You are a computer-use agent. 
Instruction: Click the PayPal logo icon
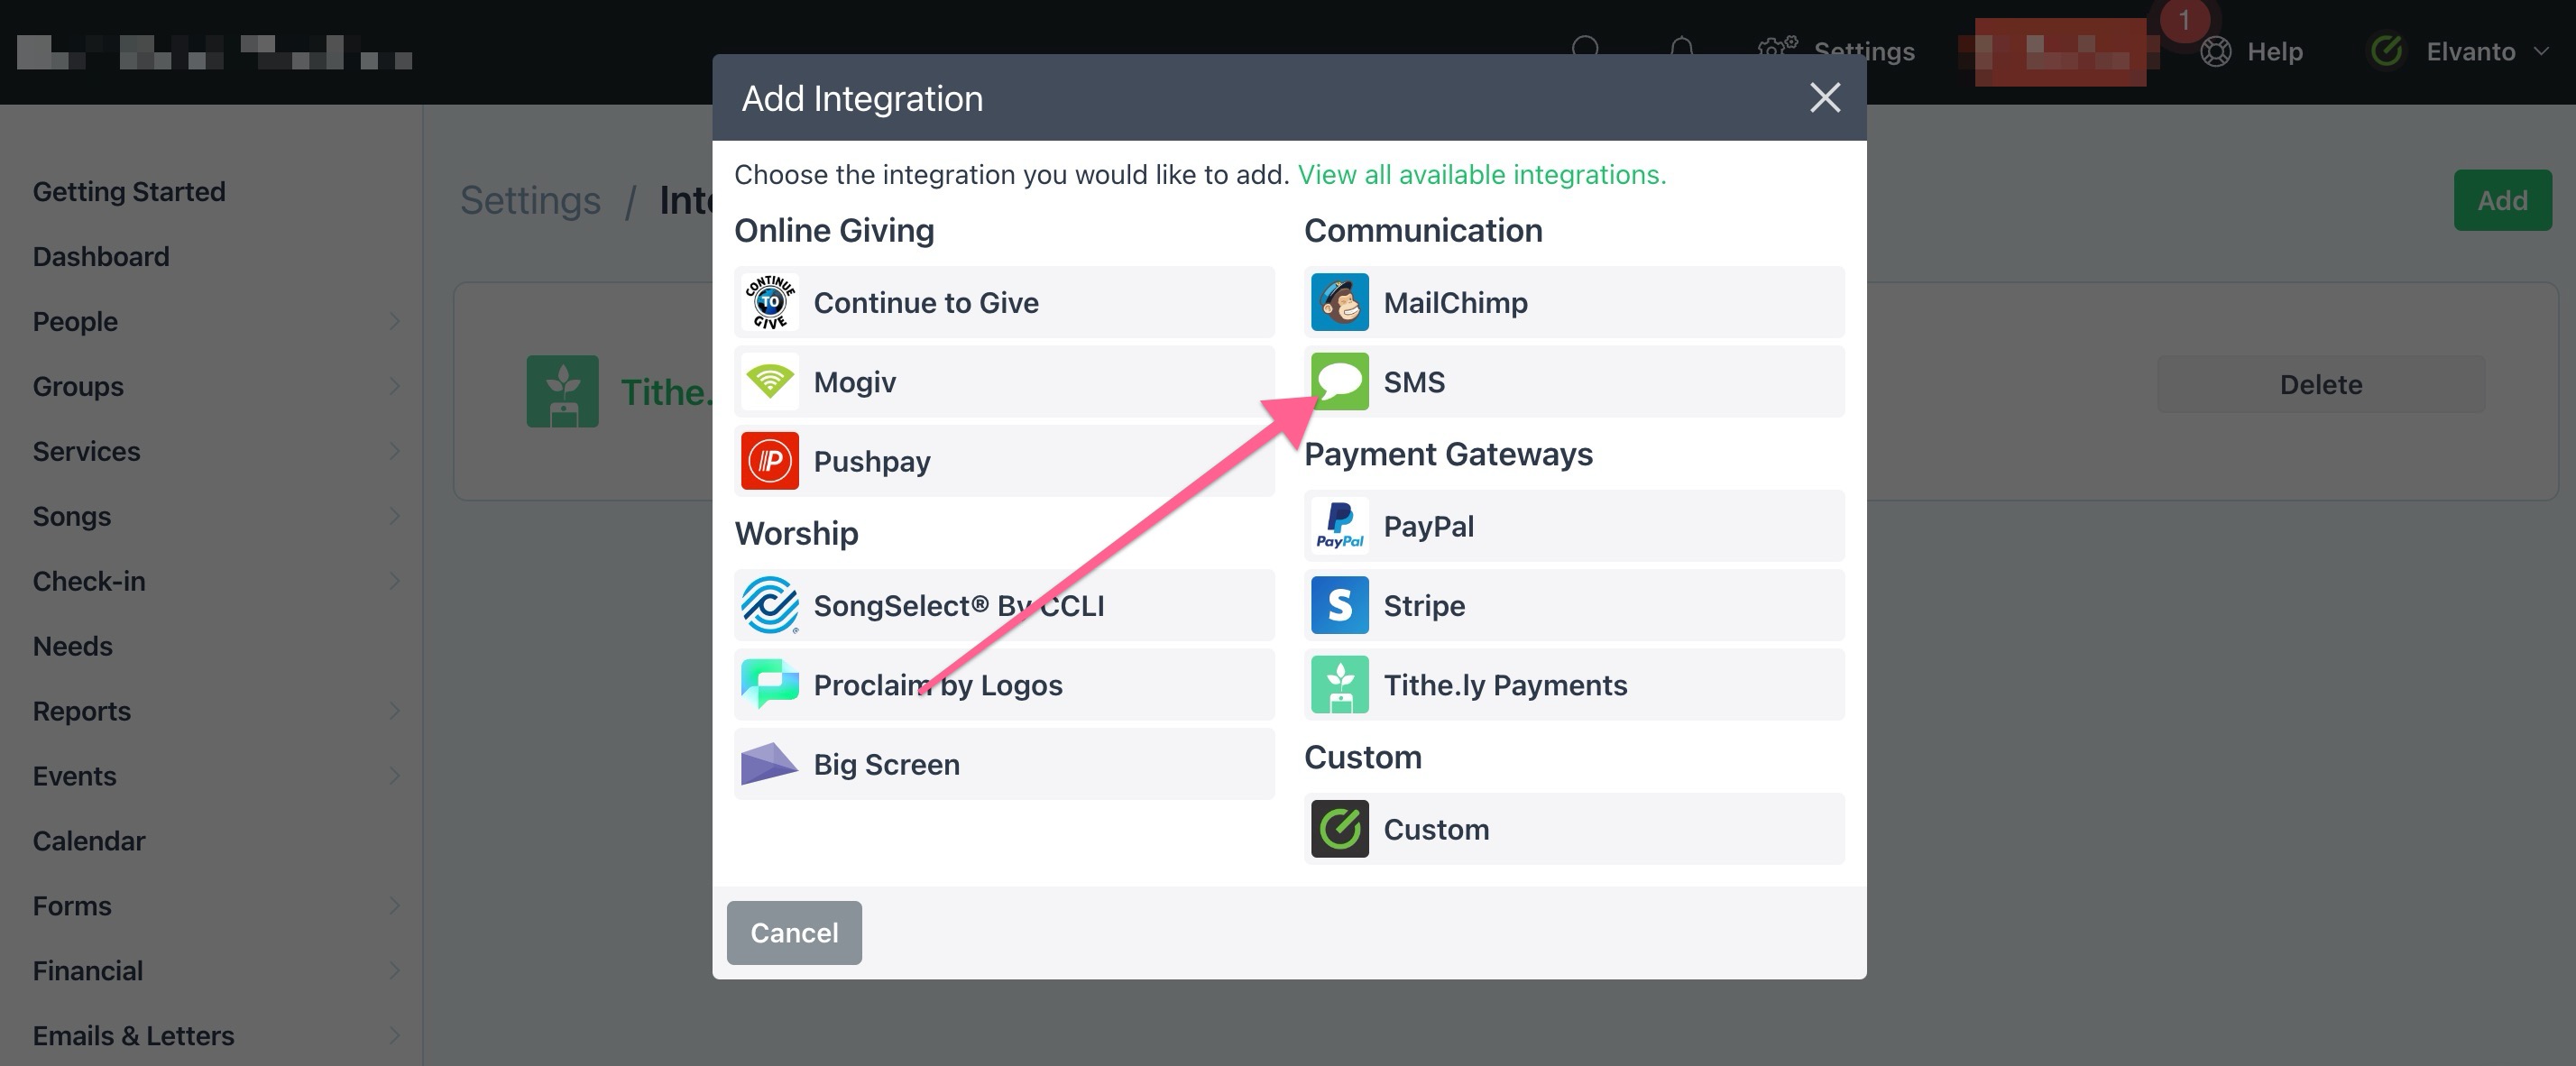(1339, 526)
